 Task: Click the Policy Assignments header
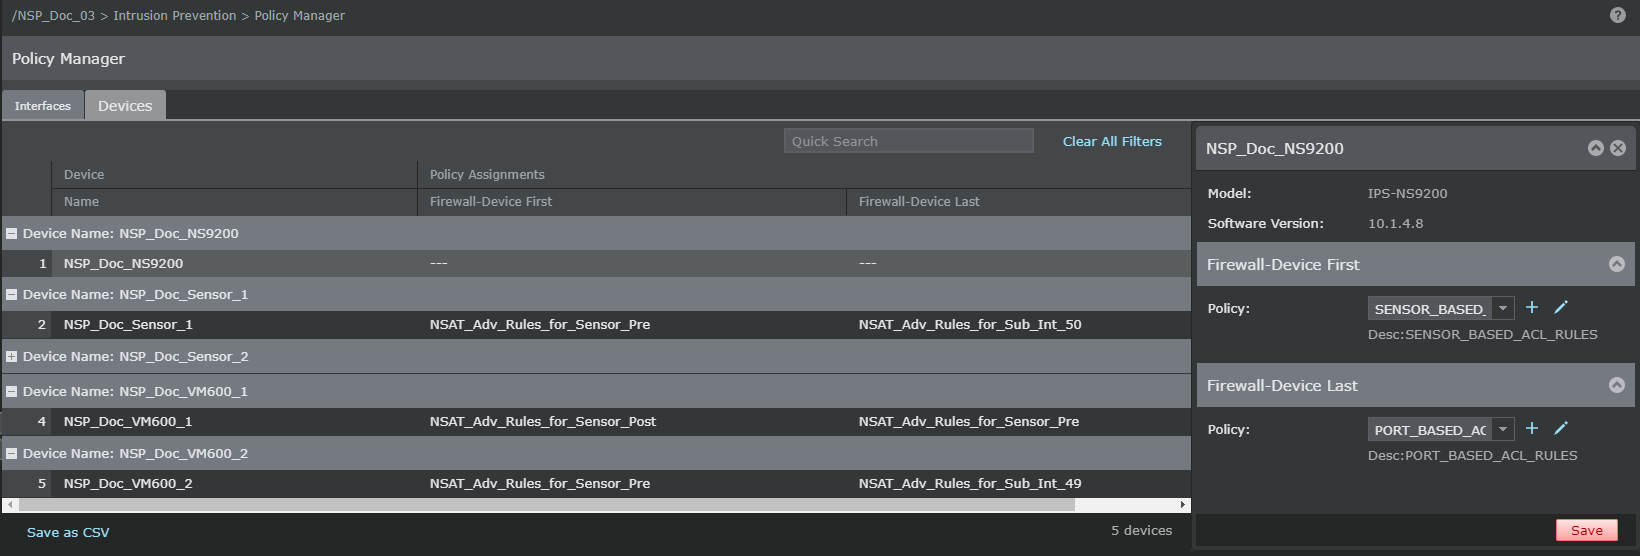487,174
